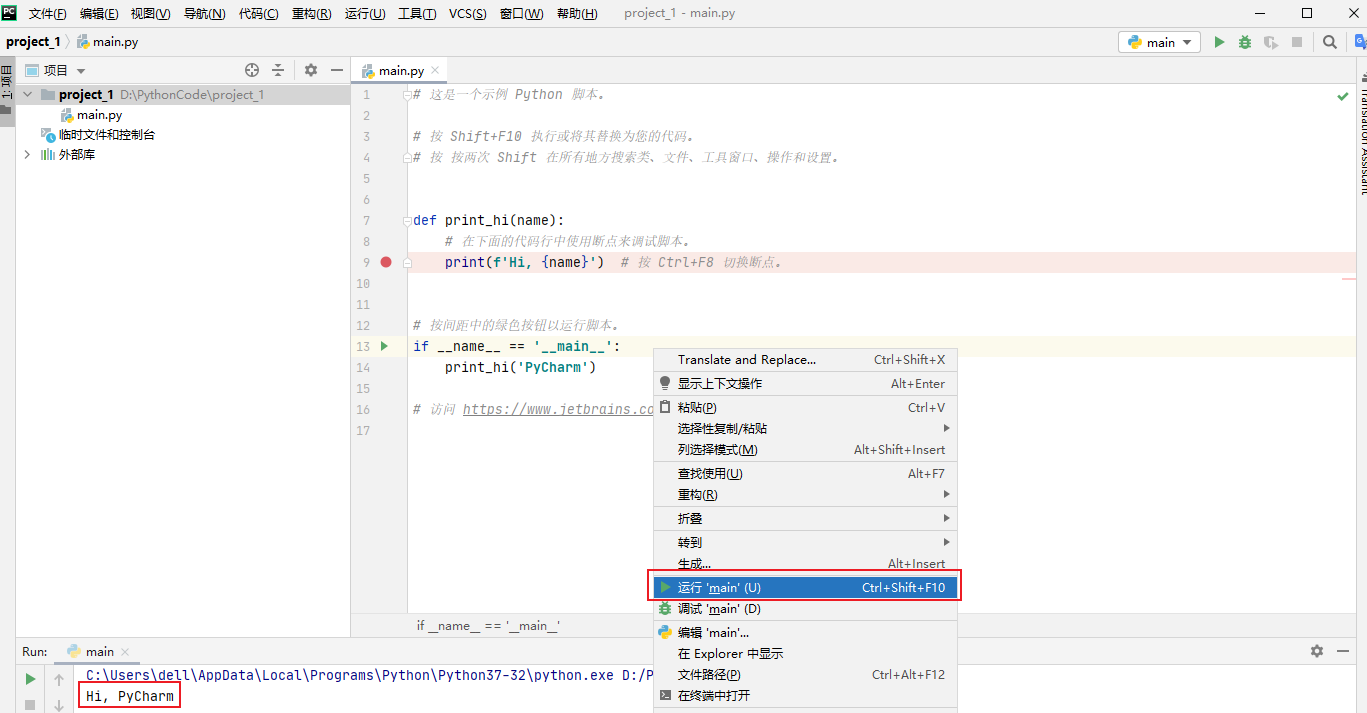
Task: Open the VCS(S) menu
Action: (x=467, y=14)
